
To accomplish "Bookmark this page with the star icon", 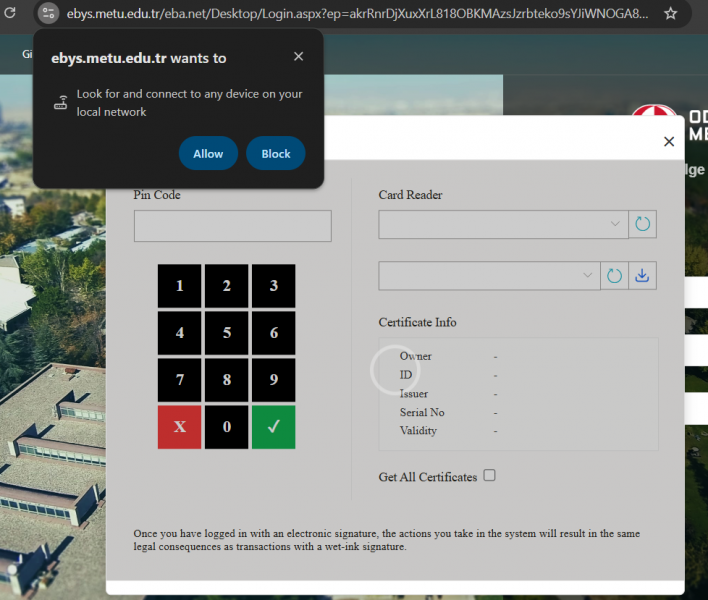I will tap(670, 14).
